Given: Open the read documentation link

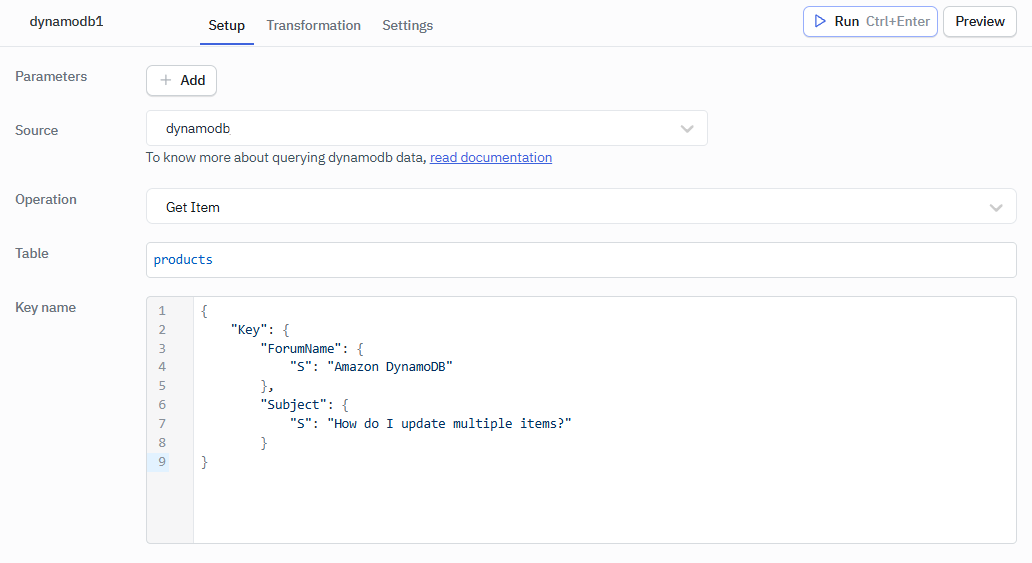Looking at the screenshot, I should click(x=490, y=157).
